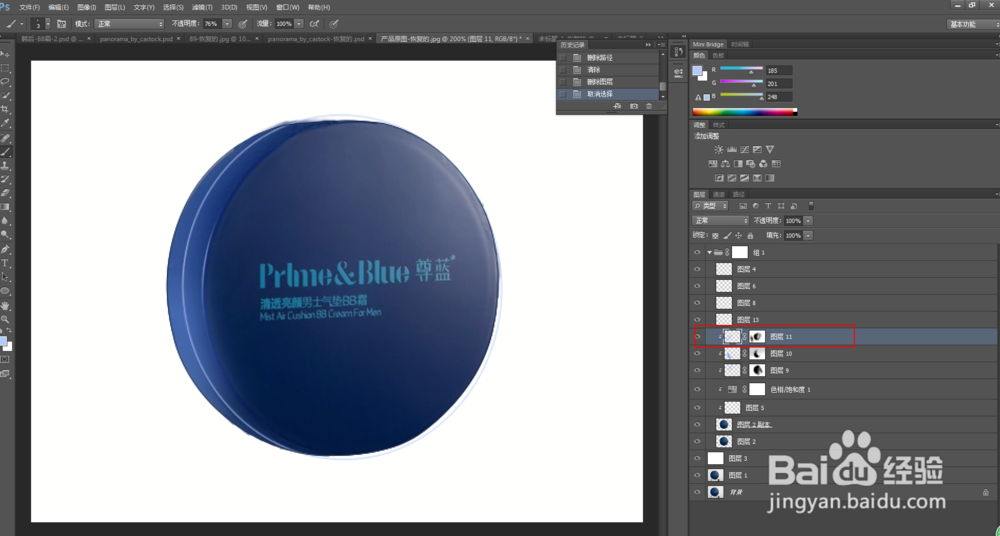1000x536 pixels.
Task: Toggle visibility of 图层 11
Action: tap(696, 336)
